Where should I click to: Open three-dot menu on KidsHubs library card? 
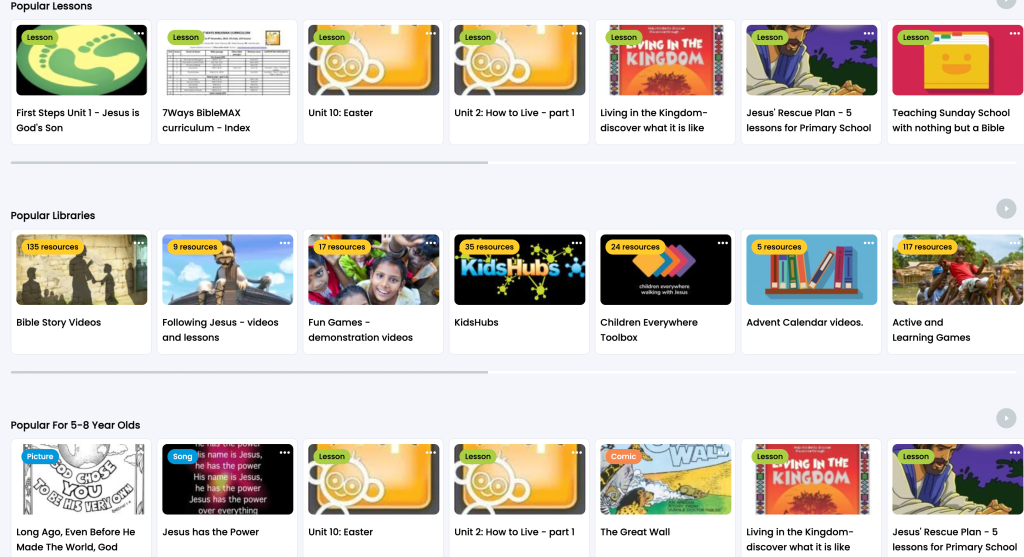click(577, 243)
